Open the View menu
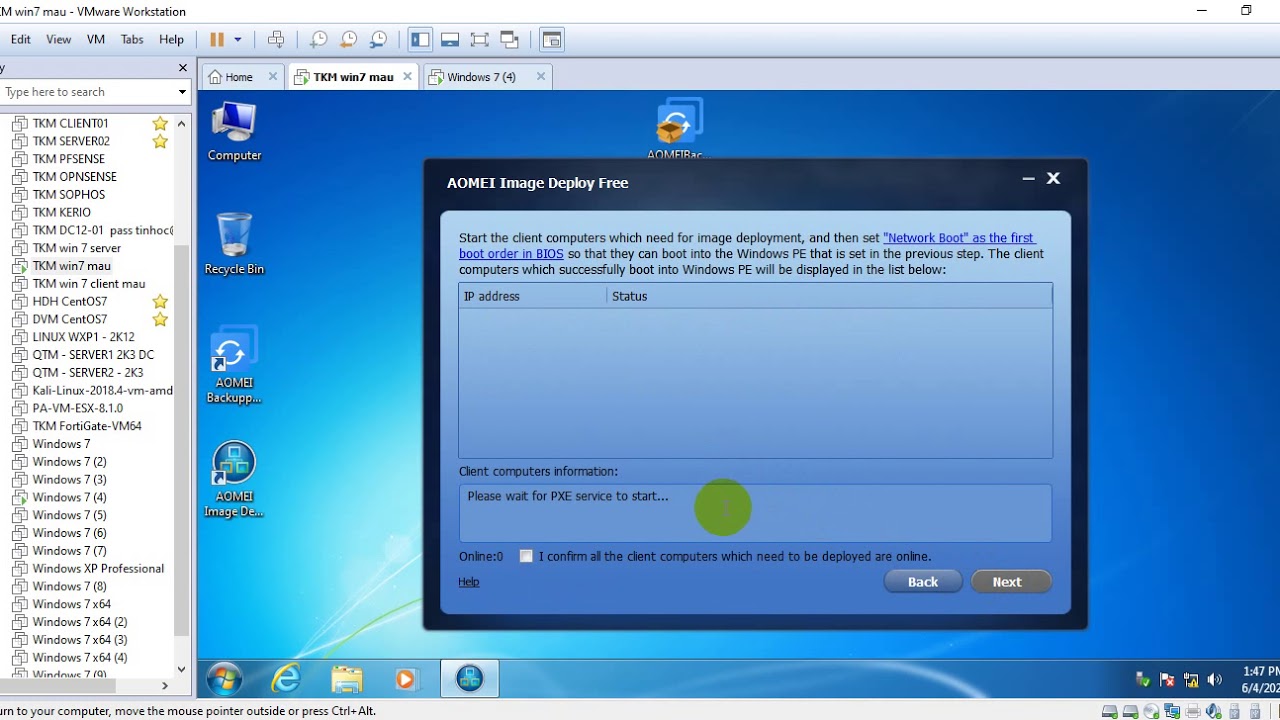Screen dimensions: 1280x720 tap(59, 40)
